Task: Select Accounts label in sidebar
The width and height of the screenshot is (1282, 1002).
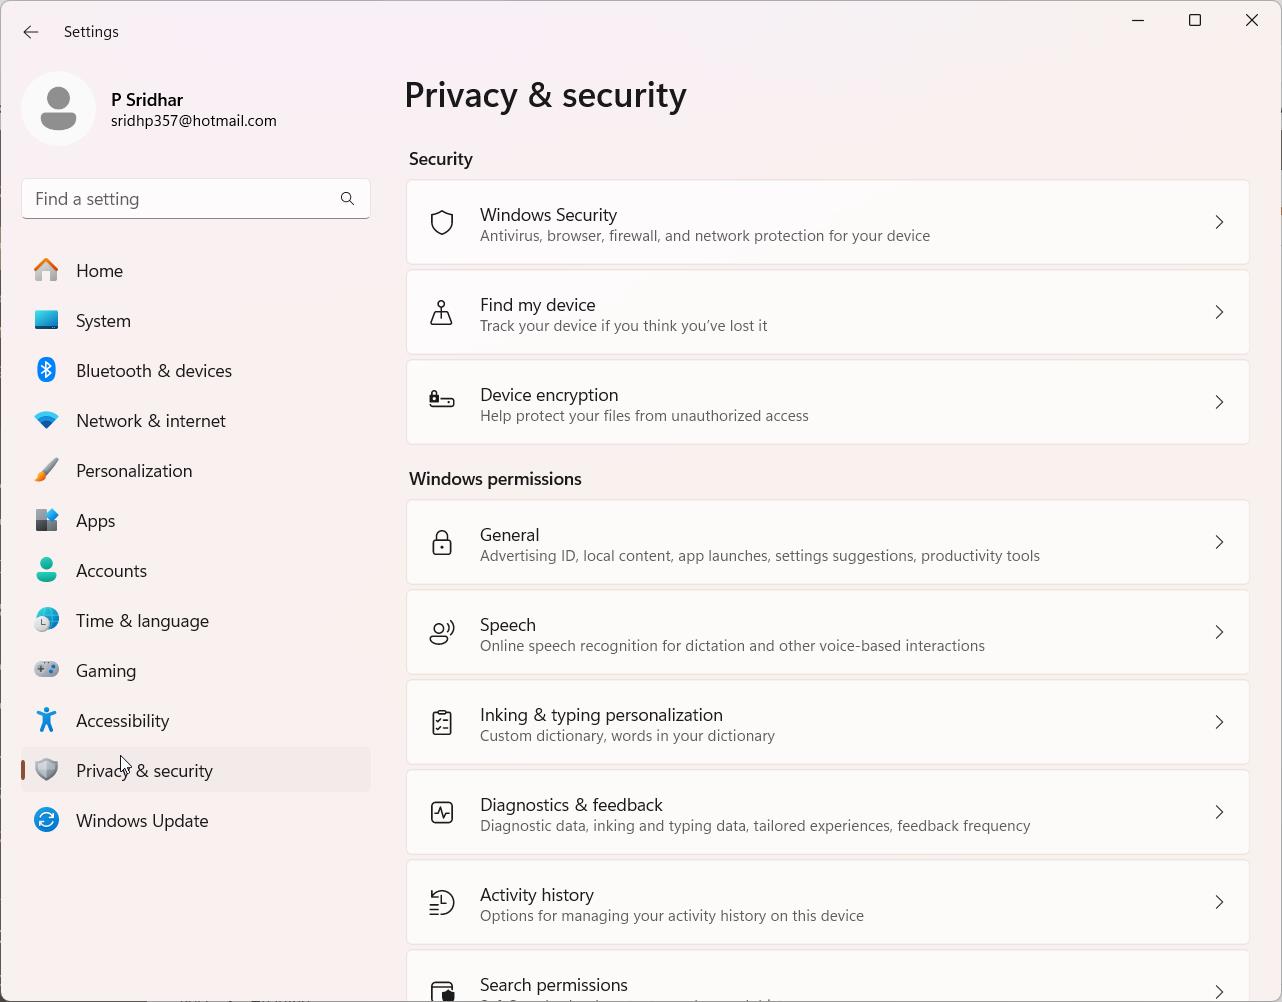Action: [112, 571]
